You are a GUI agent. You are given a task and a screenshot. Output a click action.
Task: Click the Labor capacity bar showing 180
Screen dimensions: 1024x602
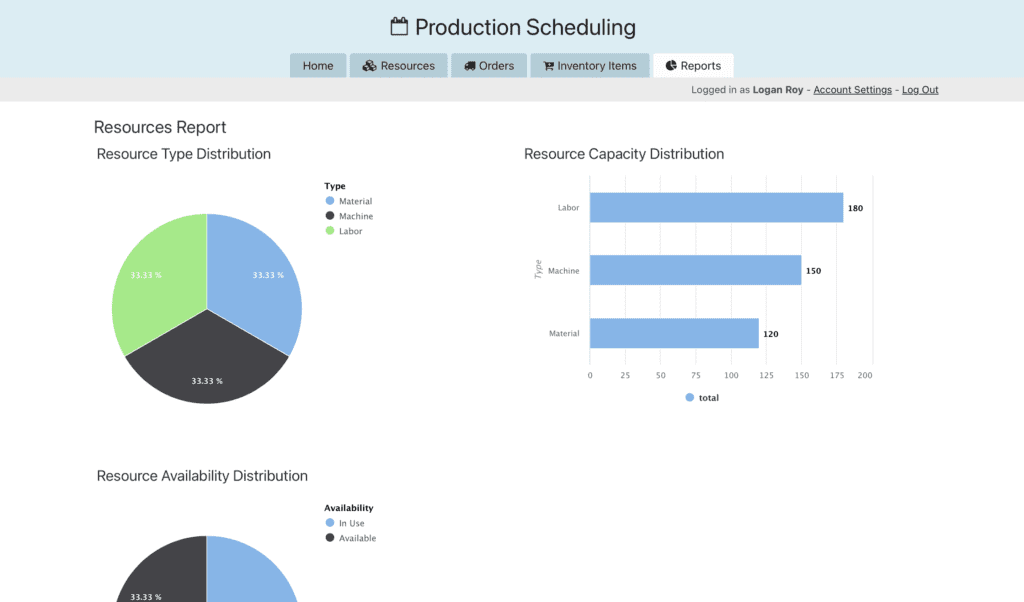pyautogui.click(x=715, y=208)
